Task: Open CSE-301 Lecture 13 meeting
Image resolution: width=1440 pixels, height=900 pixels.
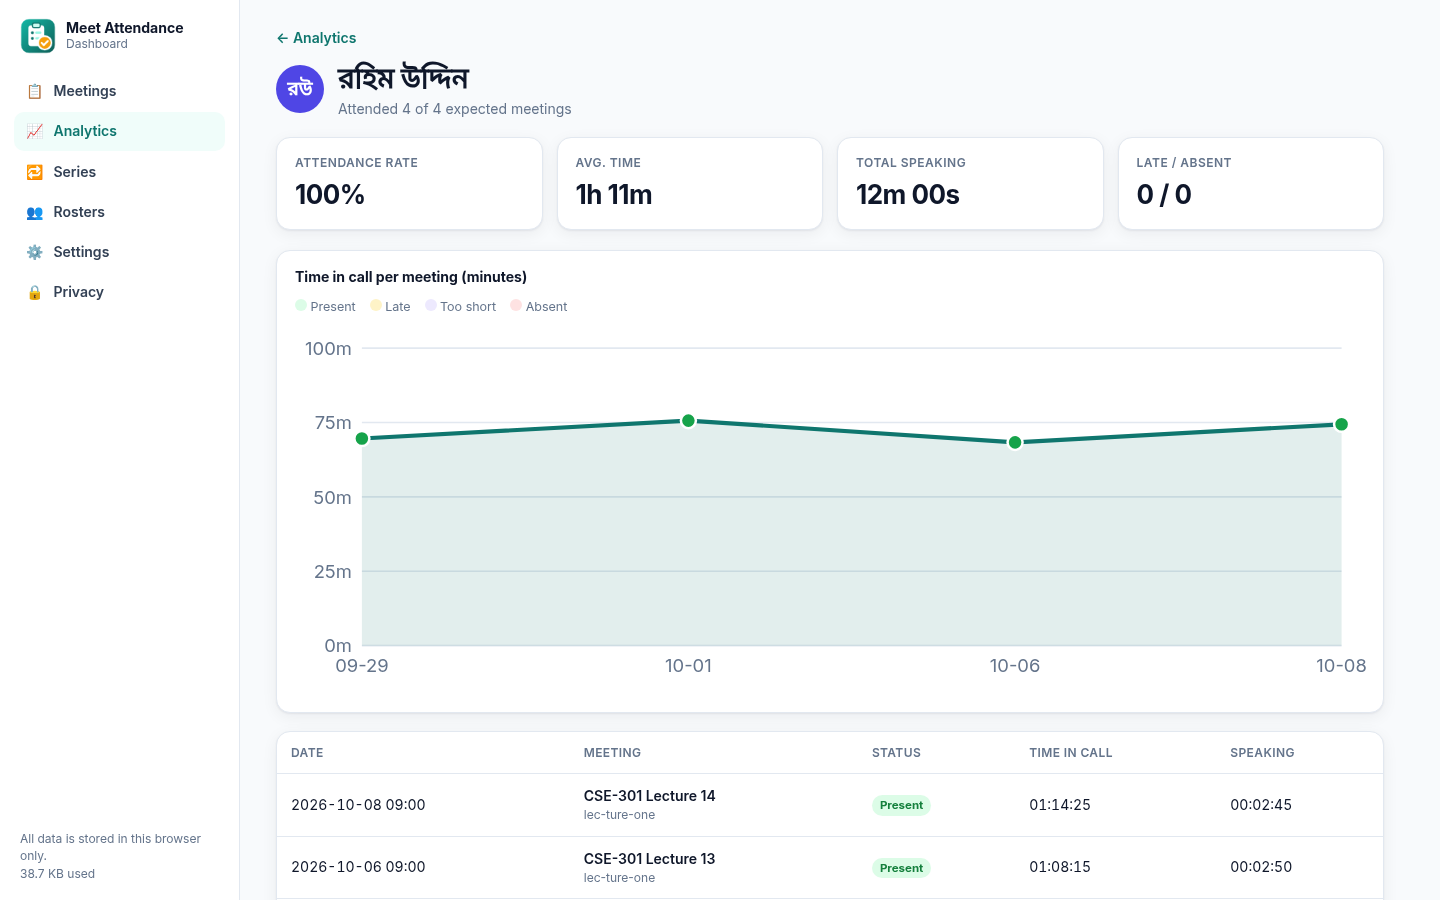Action: 650,859
